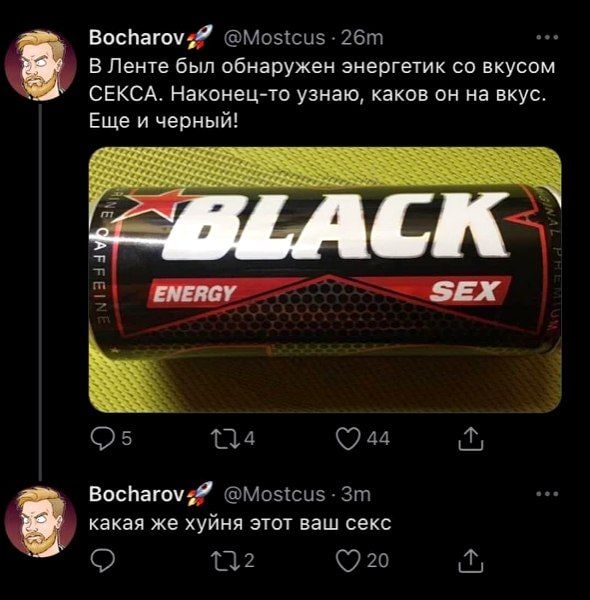This screenshot has width=590, height=600.
Task: Reply to the first tweet with 5 comments
Action: pos(102,439)
